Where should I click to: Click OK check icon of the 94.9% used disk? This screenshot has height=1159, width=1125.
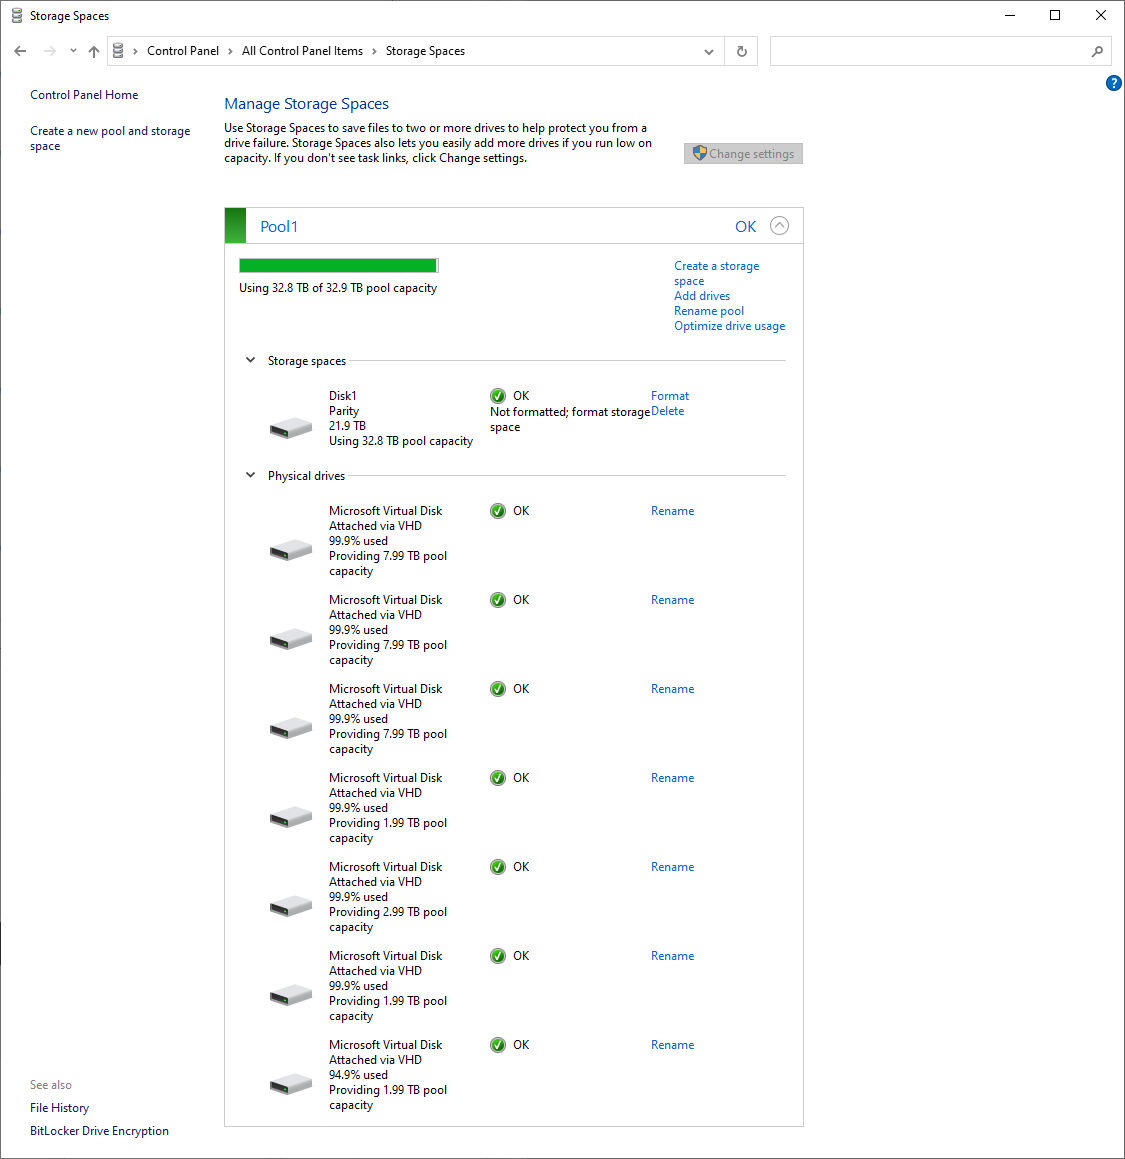coord(498,1044)
